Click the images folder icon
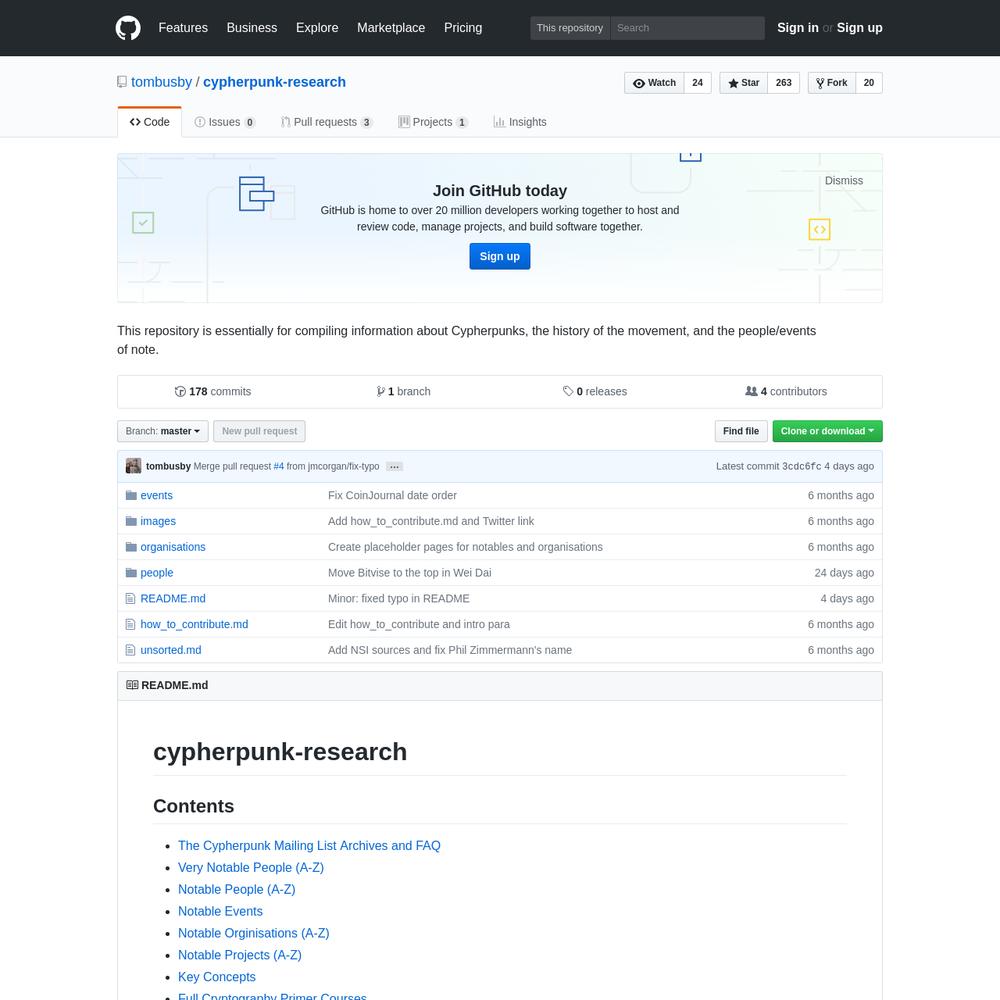 (131, 521)
